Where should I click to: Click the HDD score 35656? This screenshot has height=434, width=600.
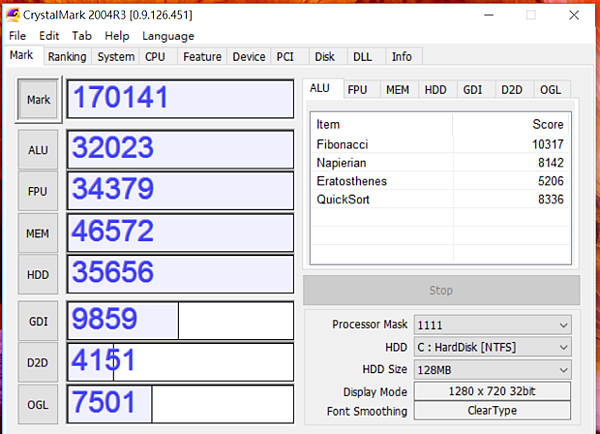[x=181, y=274]
